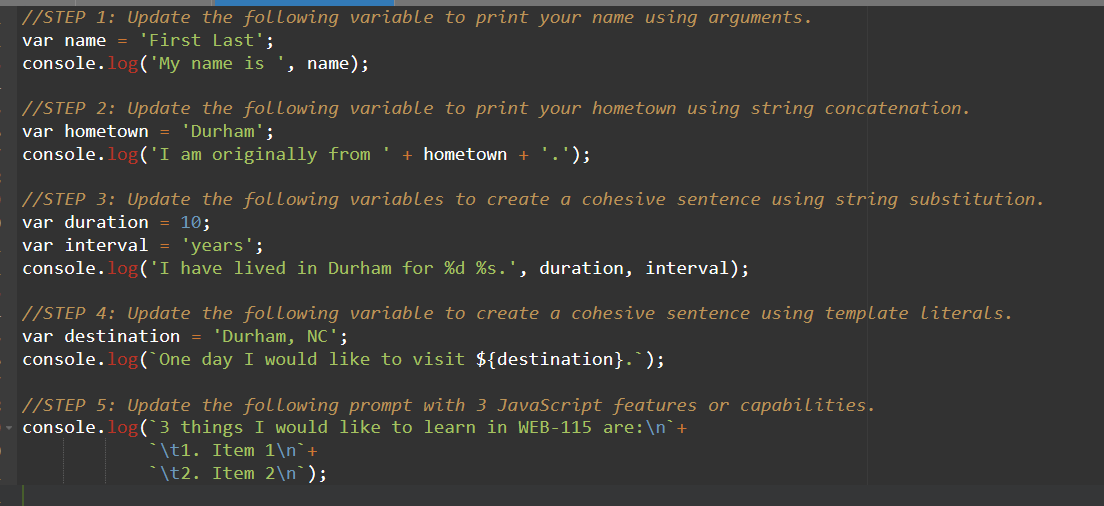1104x506 pixels.
Task: Click the '//STEP 5' comment line
Action: 448,405
